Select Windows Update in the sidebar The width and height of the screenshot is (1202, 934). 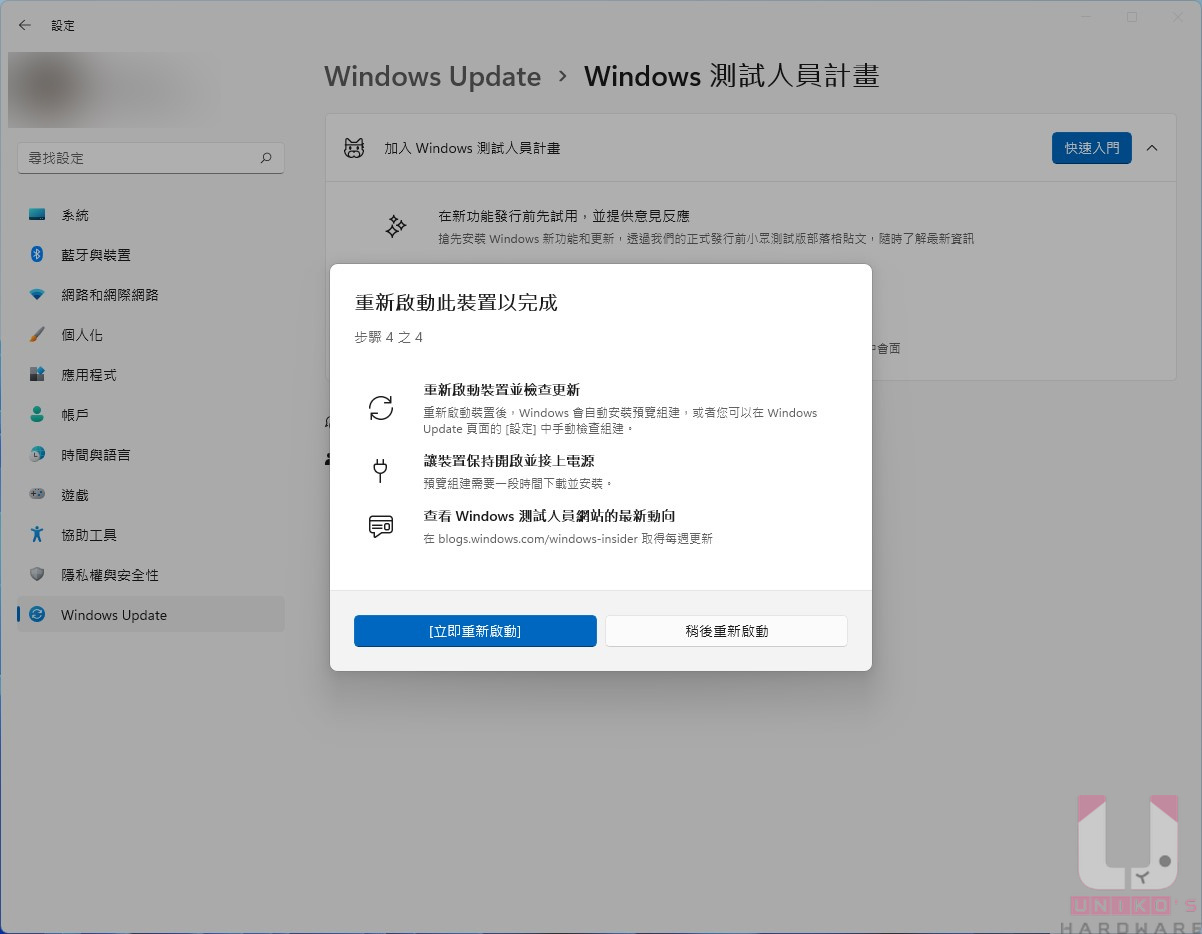[x=151, y=615]
